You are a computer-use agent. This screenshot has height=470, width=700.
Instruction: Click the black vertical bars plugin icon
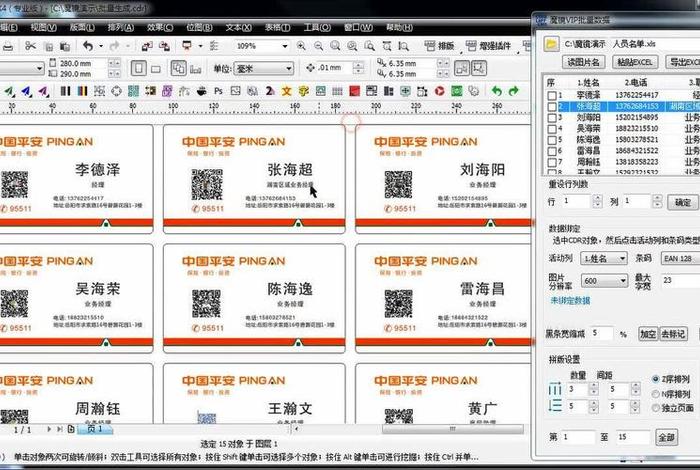pos(65,91)
